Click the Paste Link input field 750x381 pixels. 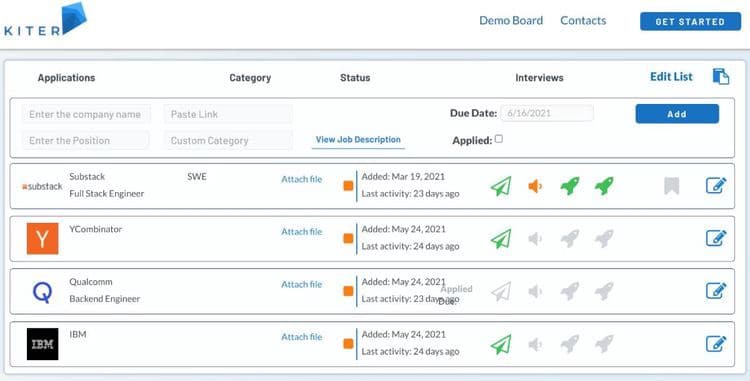[228, 114]
